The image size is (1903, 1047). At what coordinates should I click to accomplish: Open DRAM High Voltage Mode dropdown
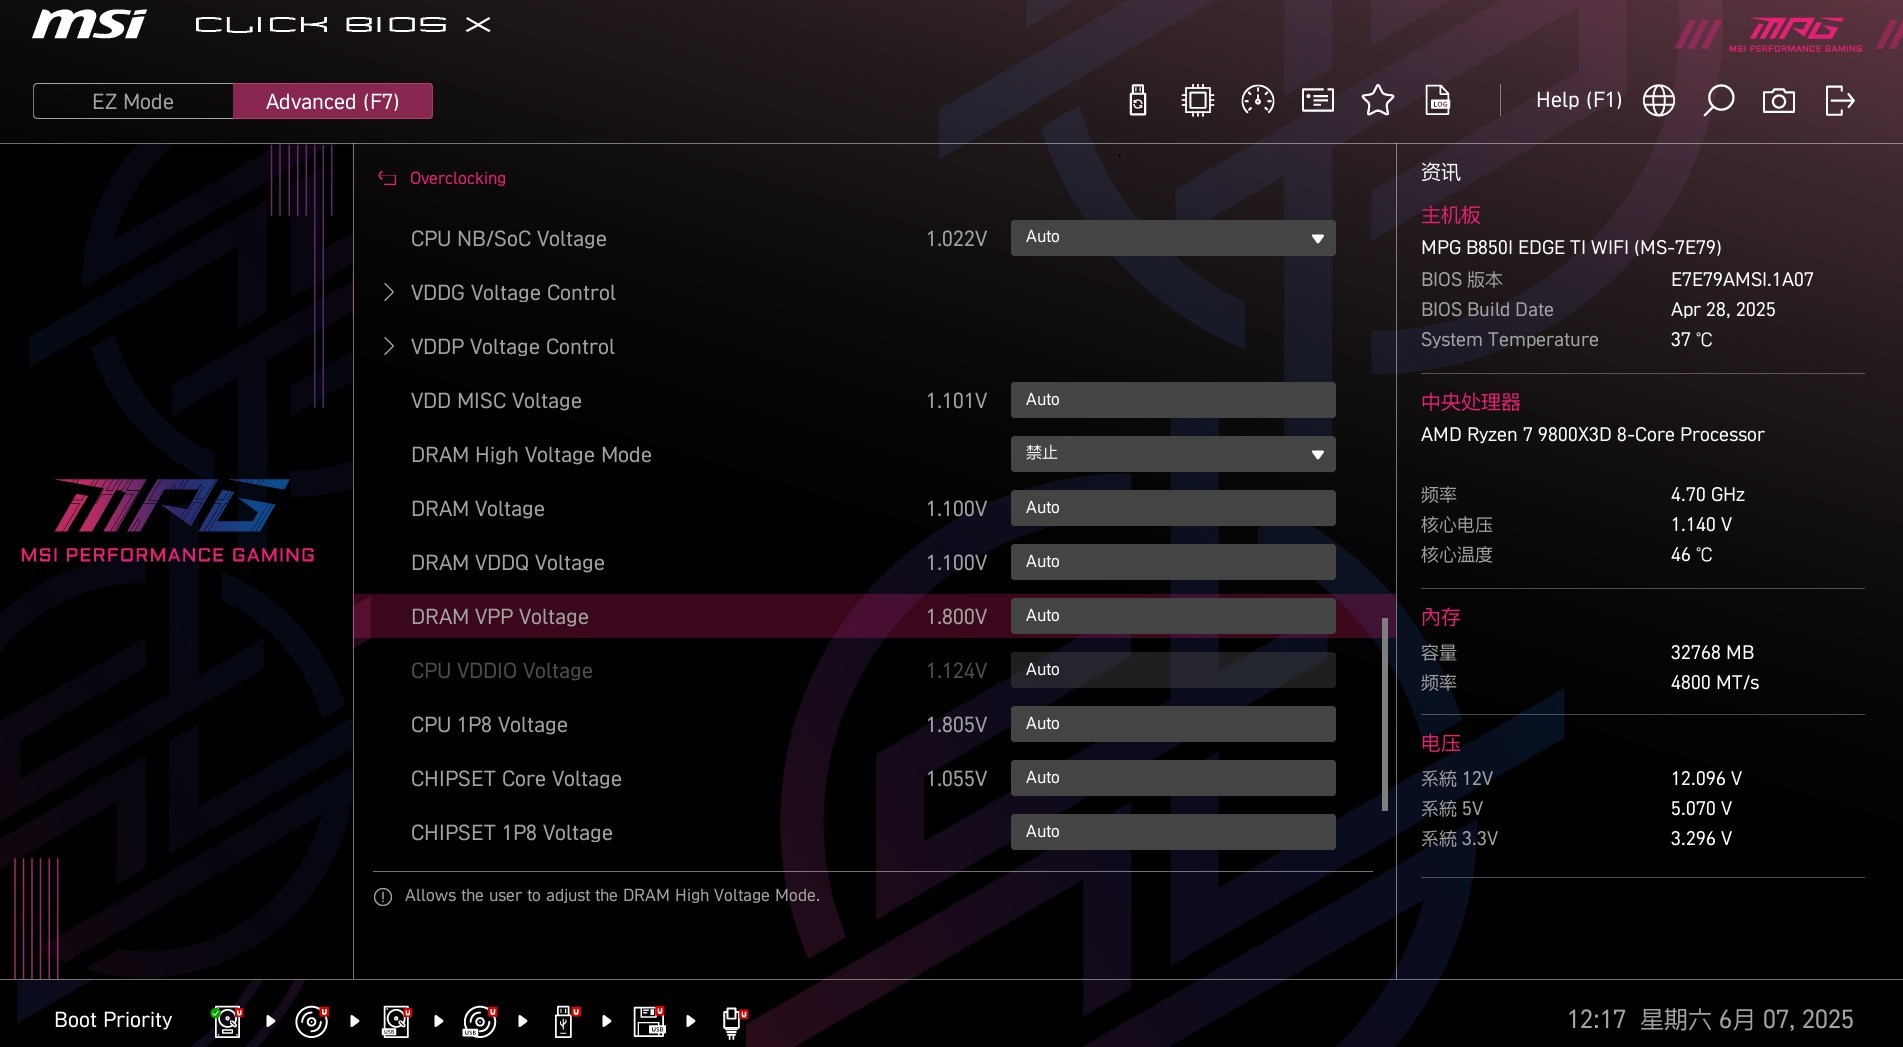(1173, 454)
